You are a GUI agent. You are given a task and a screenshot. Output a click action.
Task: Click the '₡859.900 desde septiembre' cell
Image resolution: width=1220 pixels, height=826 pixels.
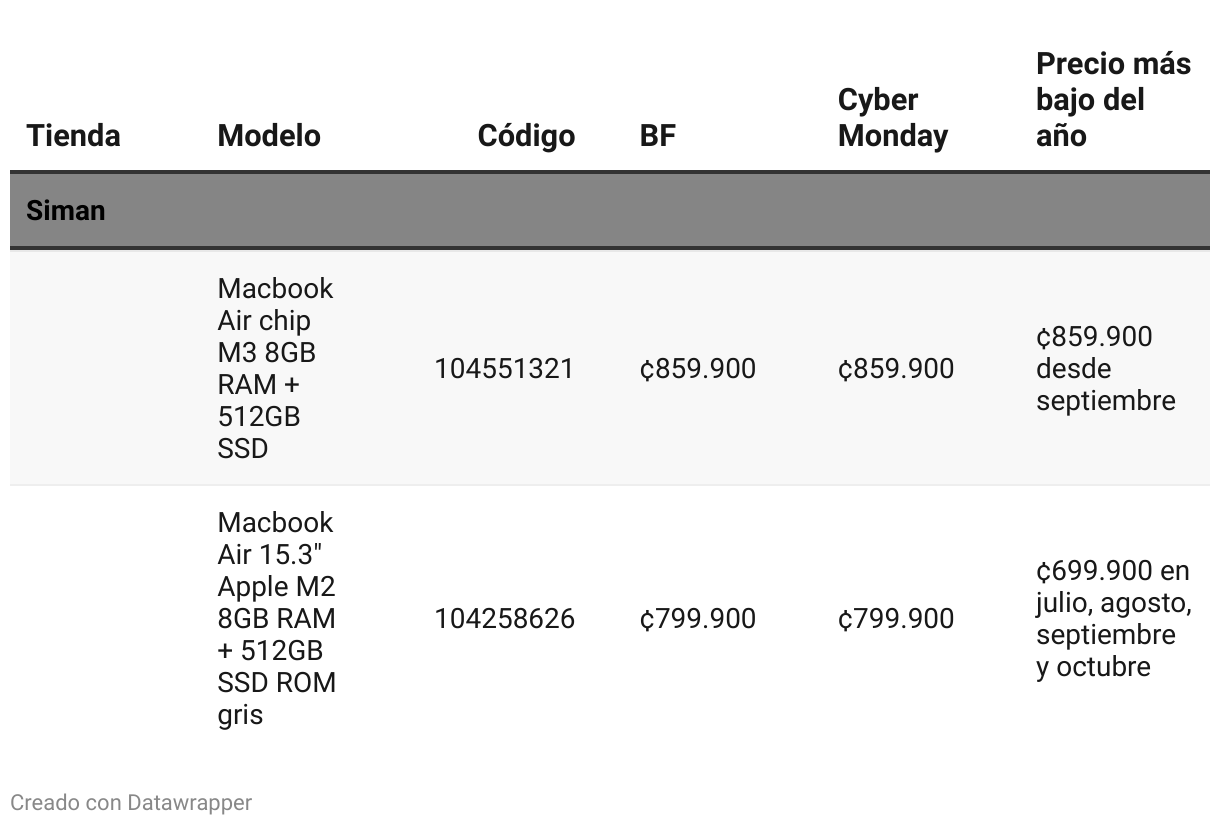click(x=1105, y=369)
